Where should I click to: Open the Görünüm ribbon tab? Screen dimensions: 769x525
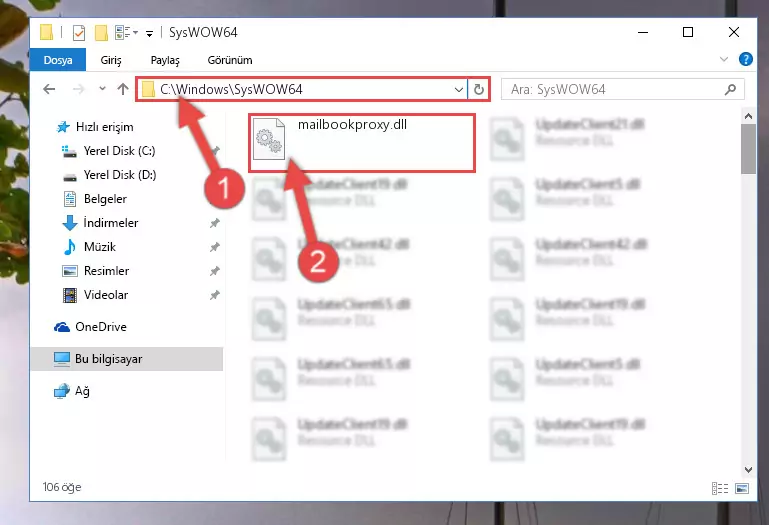pos(230,60)
